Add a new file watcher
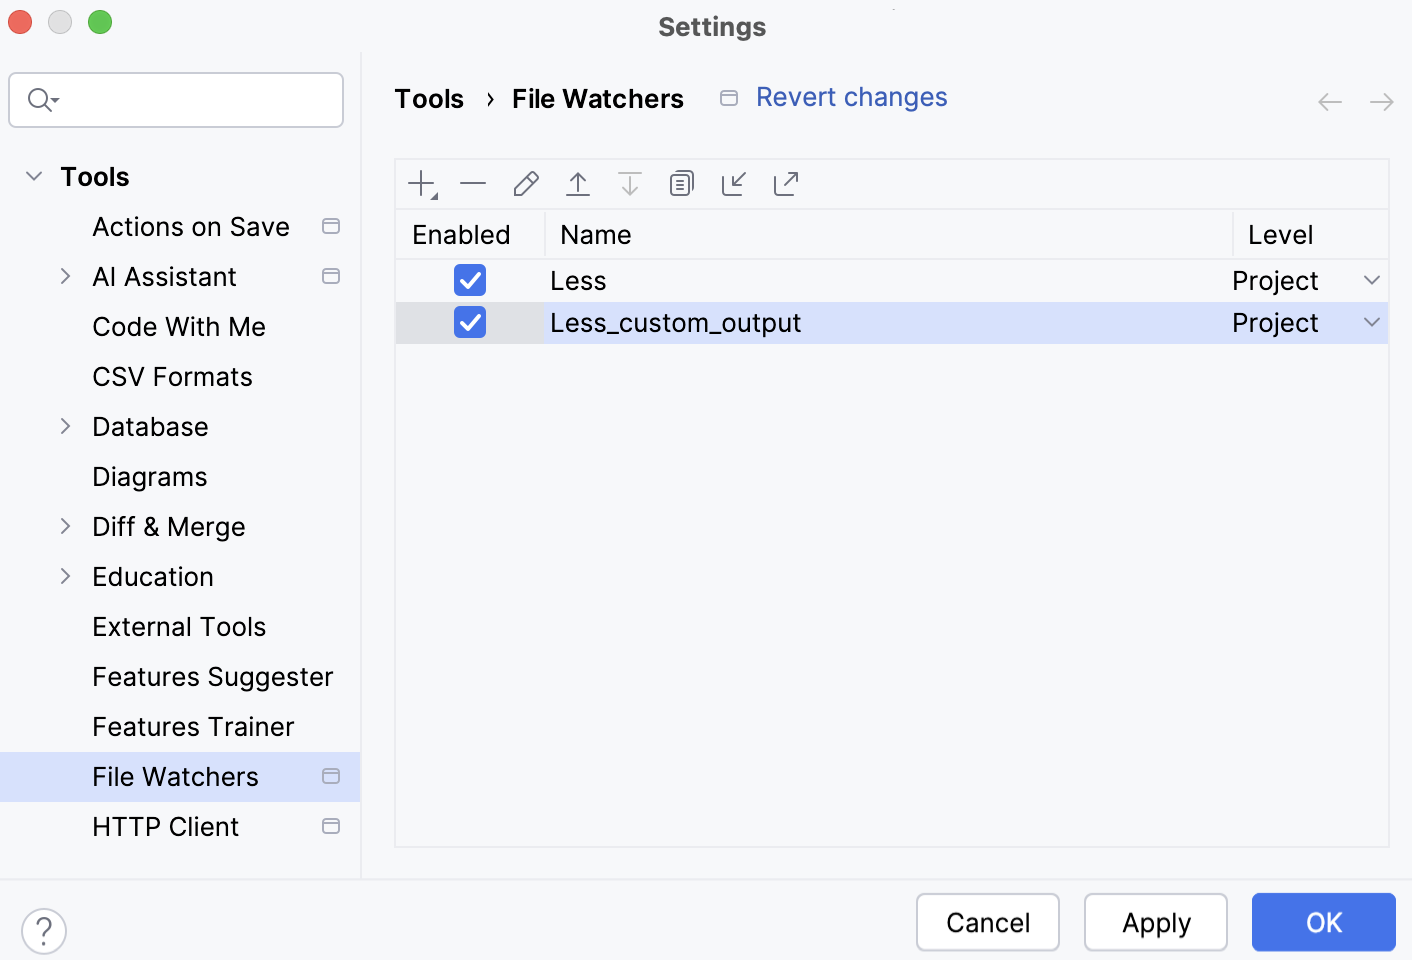The height and width of the screenshot is (960, 1412). (420, 184)
